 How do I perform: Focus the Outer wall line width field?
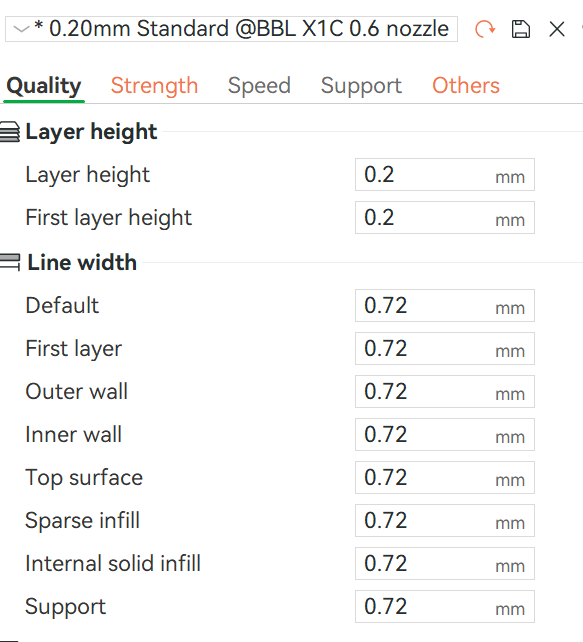[445, 391]
